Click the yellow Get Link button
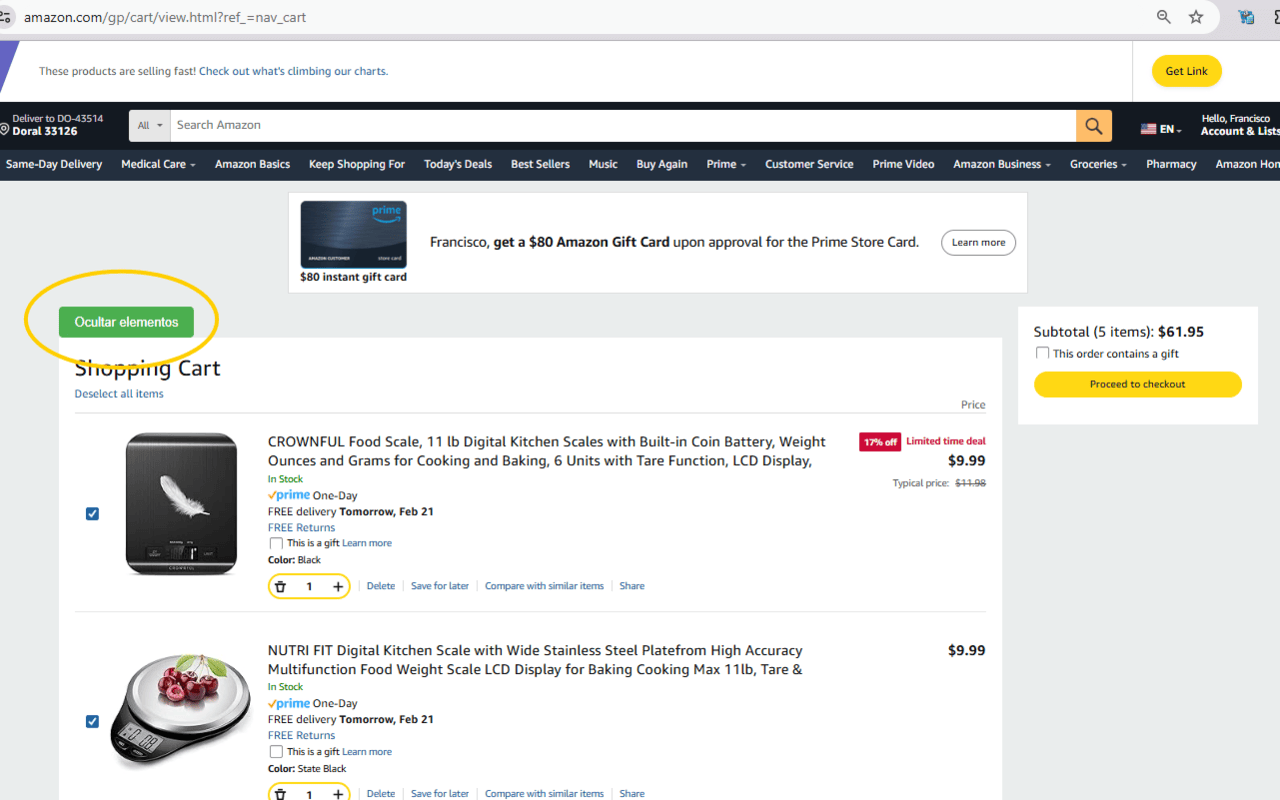The image size is (1280, 800). pos(1187,71)
